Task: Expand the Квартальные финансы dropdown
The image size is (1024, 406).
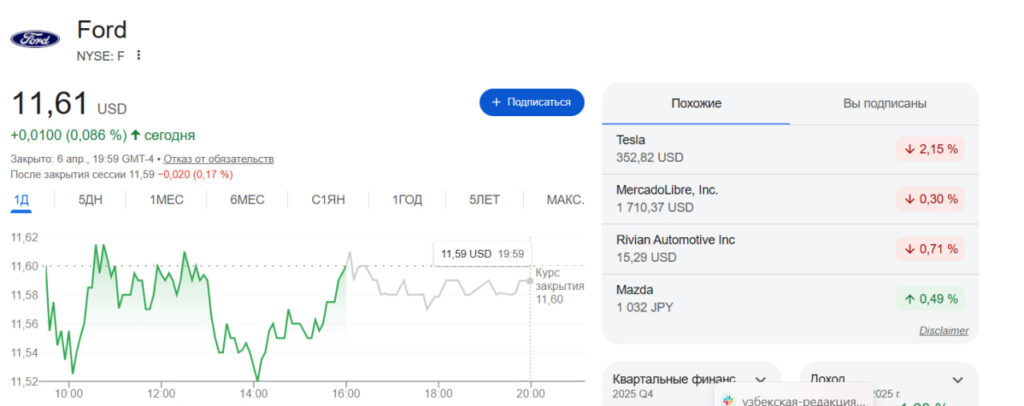Action: coord(760,380)
